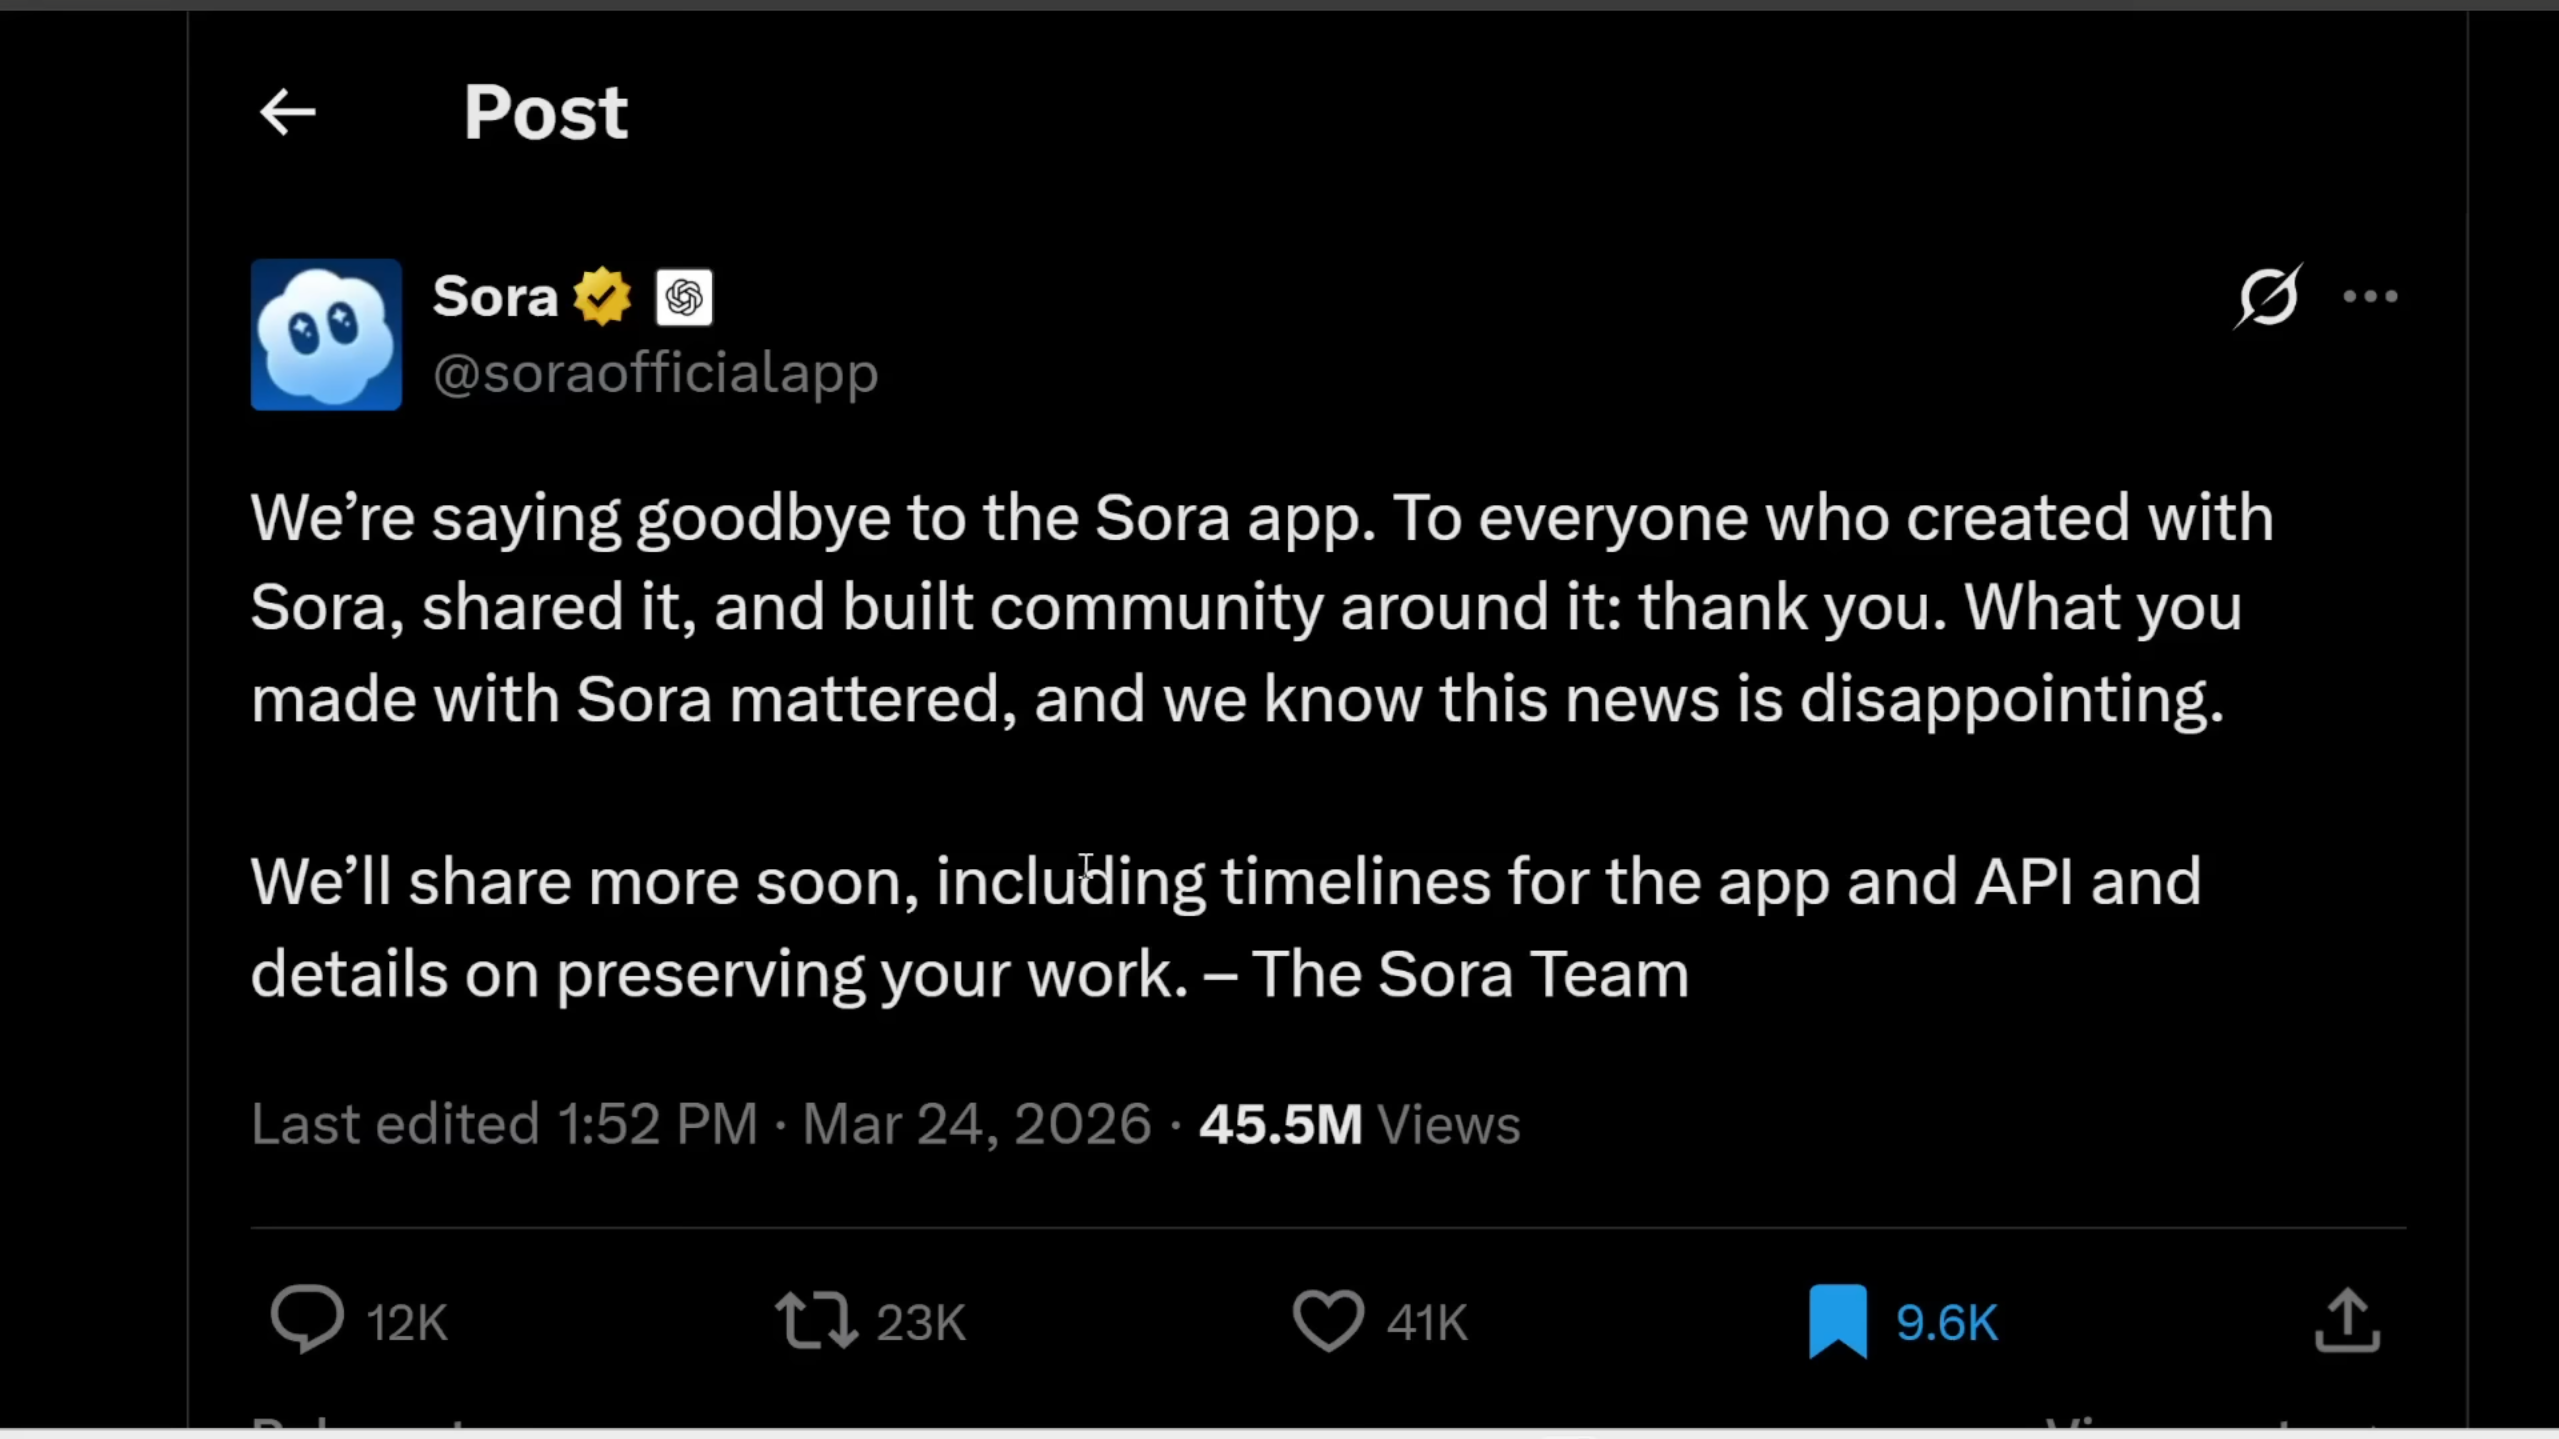The width and height of the screenshot is (2559, 1439).
Task: Click the gold verified checkmark badge
Action: click(602, 297)
